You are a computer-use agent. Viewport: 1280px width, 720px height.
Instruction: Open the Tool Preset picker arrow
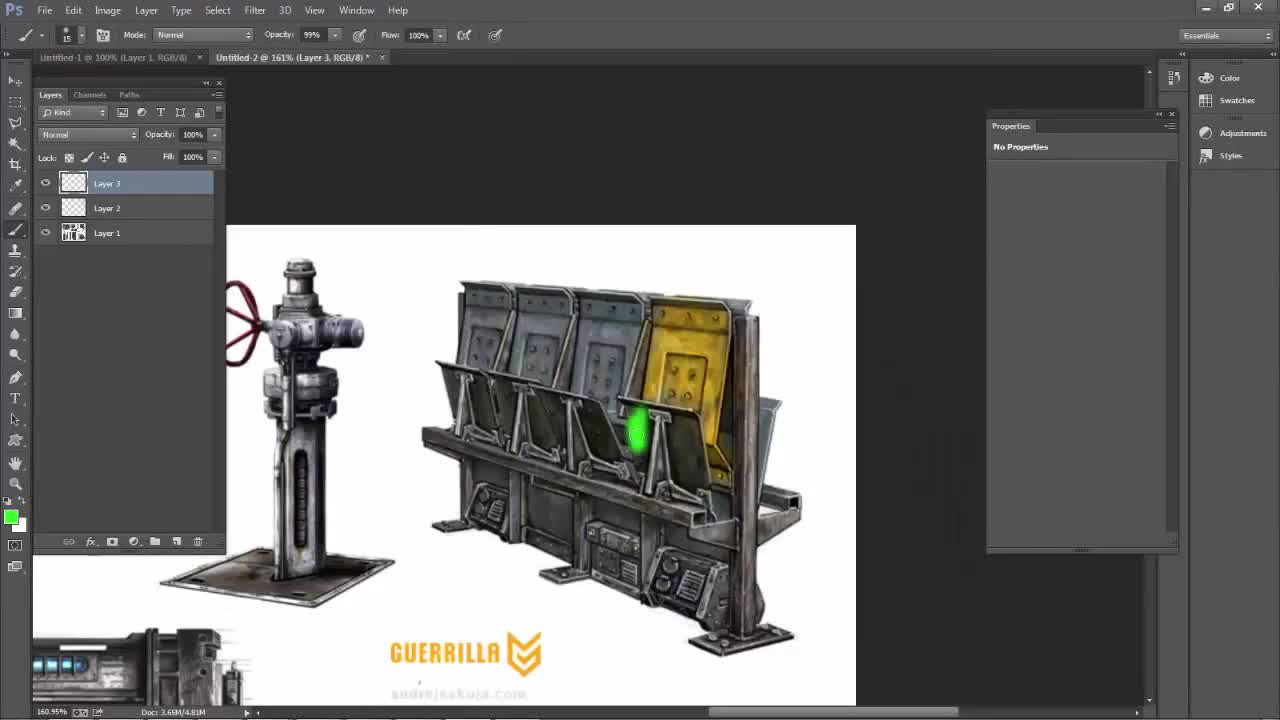pos(40,35)
